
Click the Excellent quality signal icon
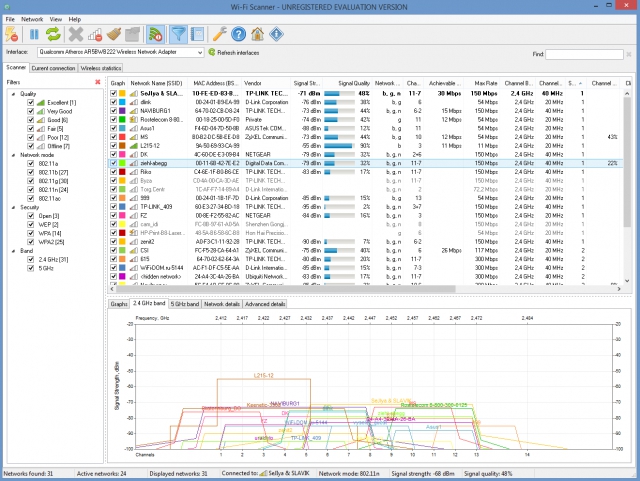click(x=40, y=102)
